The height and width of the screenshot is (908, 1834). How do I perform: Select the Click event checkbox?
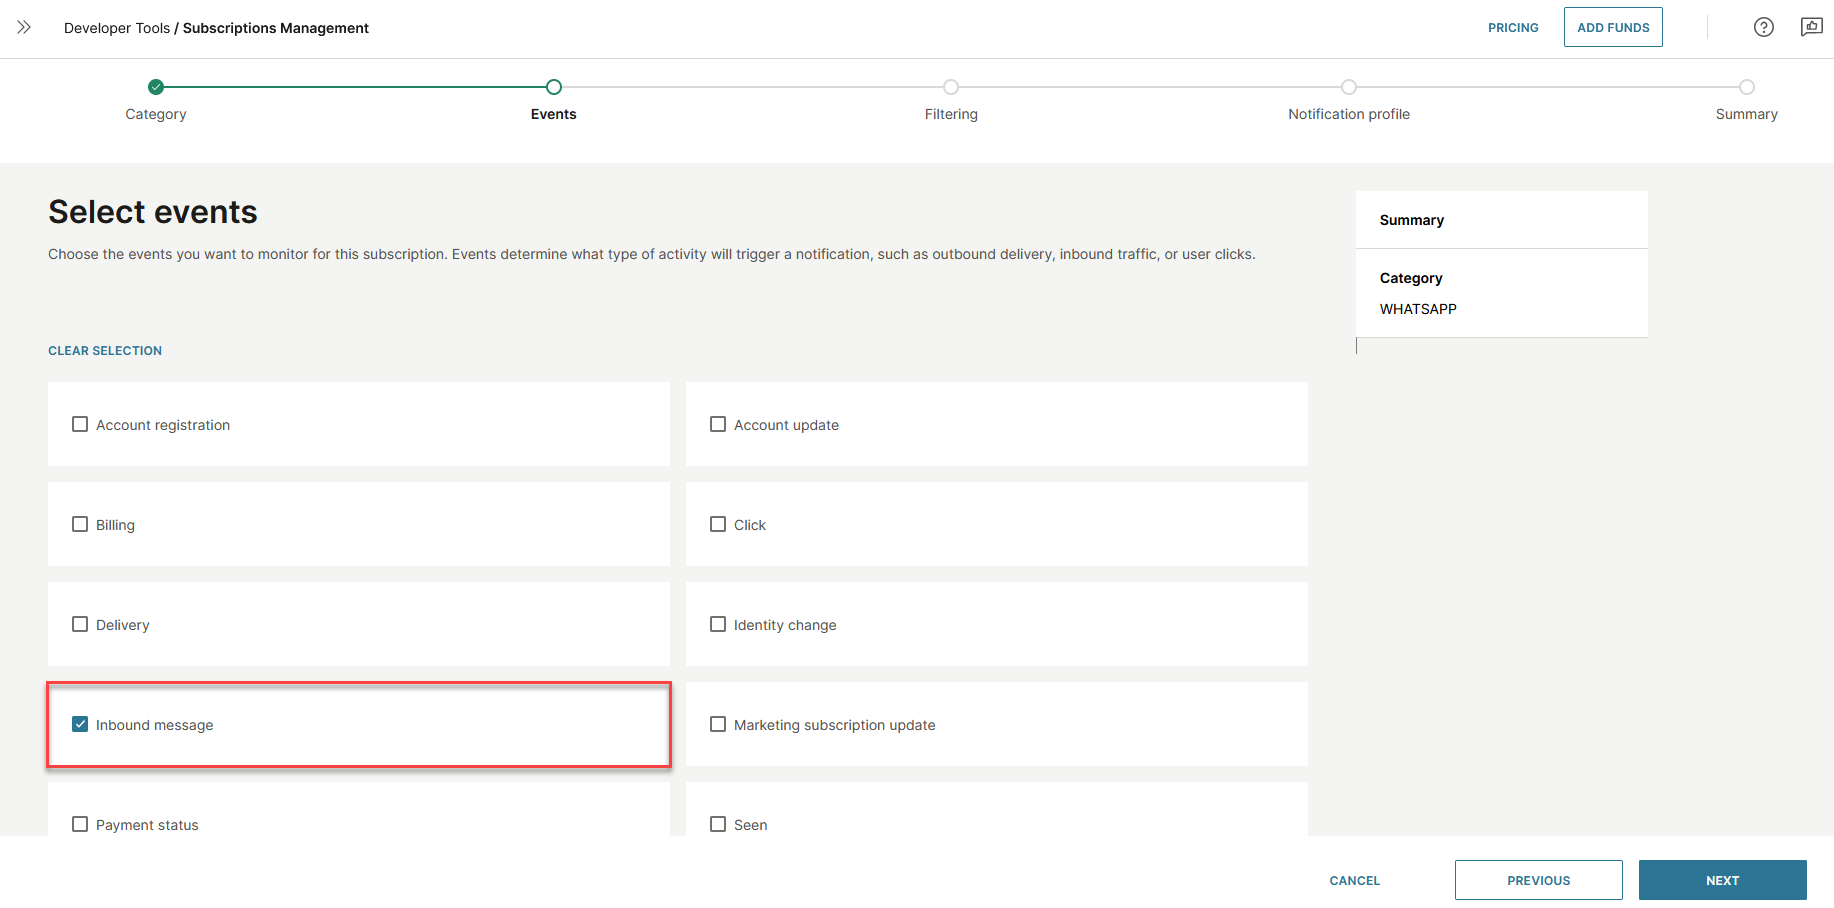pos(718,525)
